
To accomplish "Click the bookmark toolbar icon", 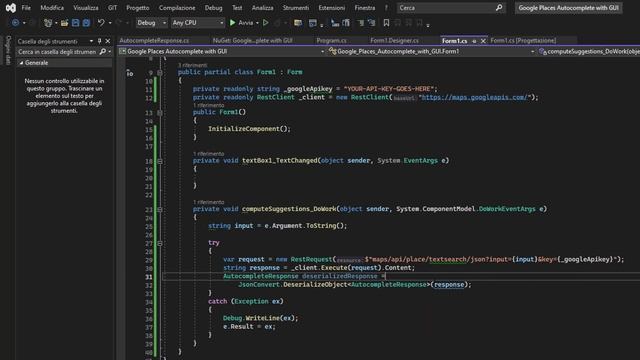I will pyautogui.click(x=386, y=23).
